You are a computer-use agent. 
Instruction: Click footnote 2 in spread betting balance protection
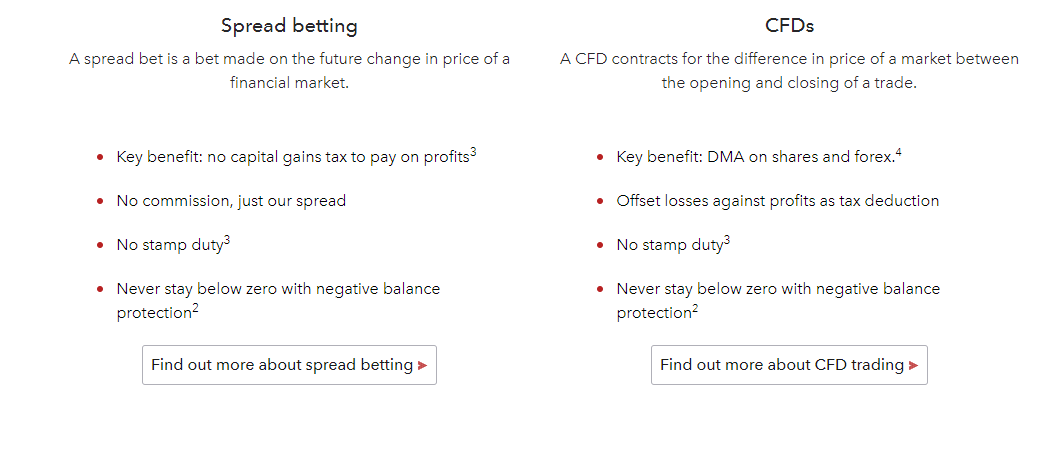(195, 309)
